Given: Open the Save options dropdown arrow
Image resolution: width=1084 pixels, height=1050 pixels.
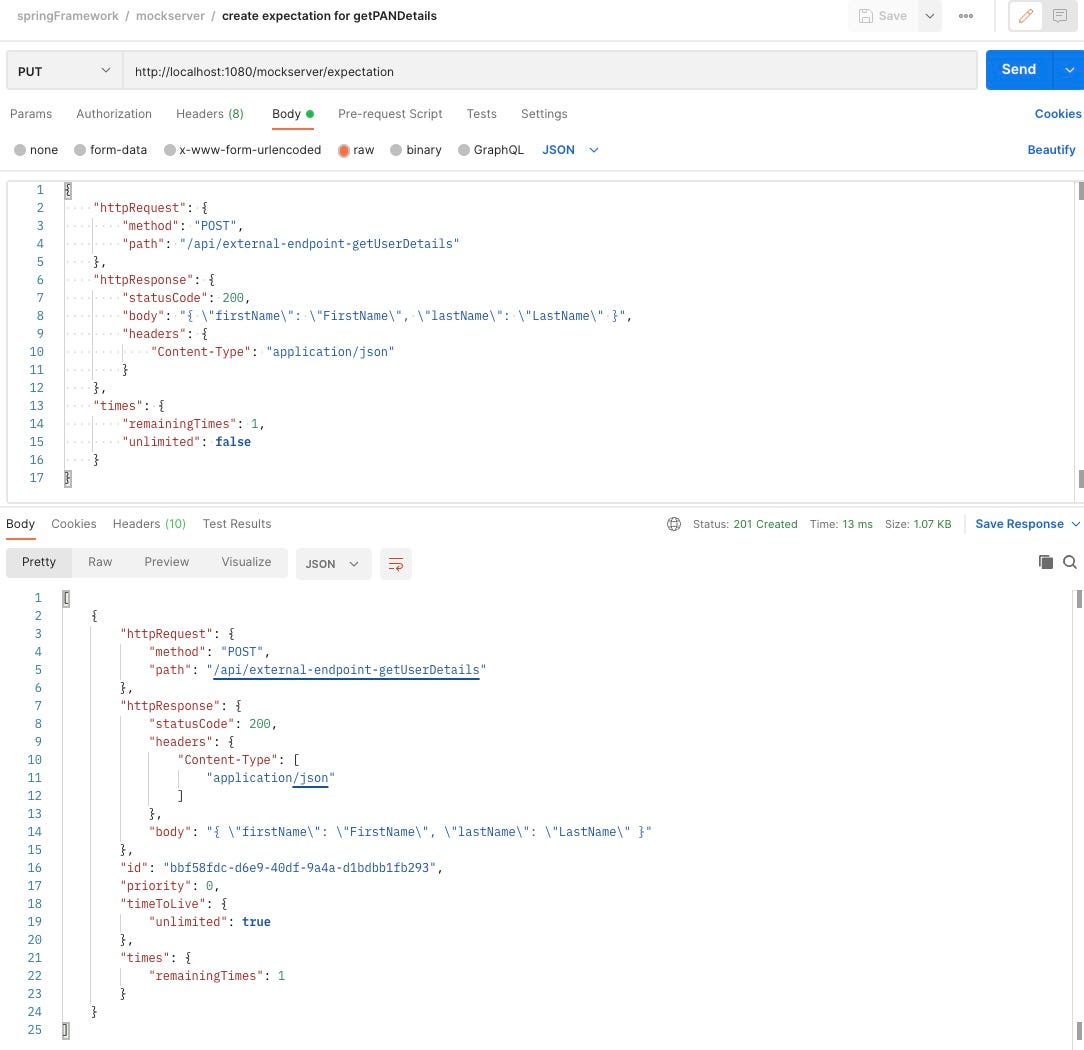Looking at the screenshot, I should click(930, 16).
